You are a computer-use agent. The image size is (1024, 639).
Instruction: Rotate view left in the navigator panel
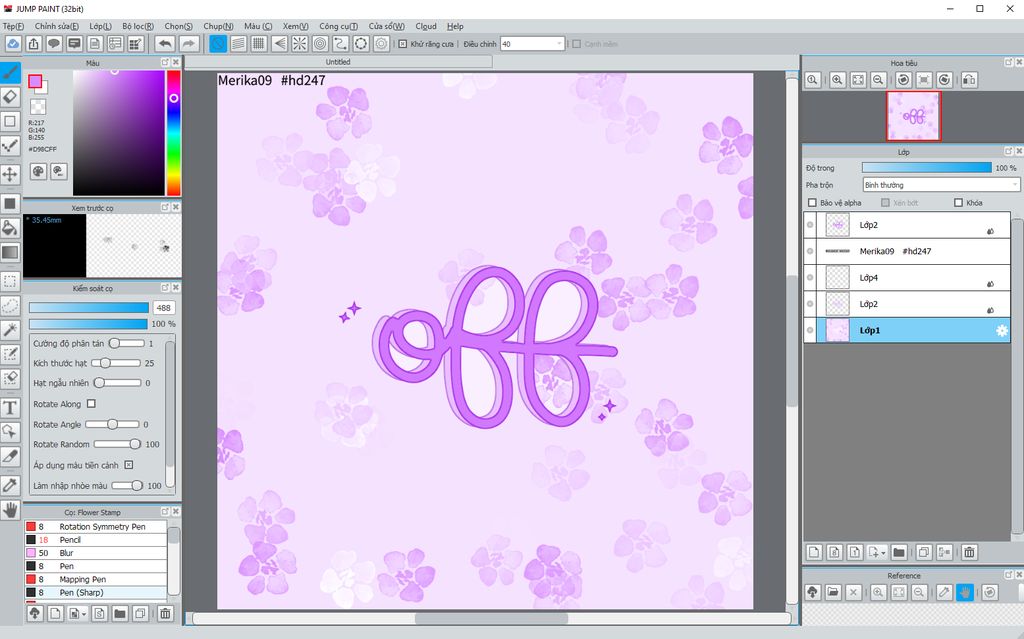click(x=904, y=80)
